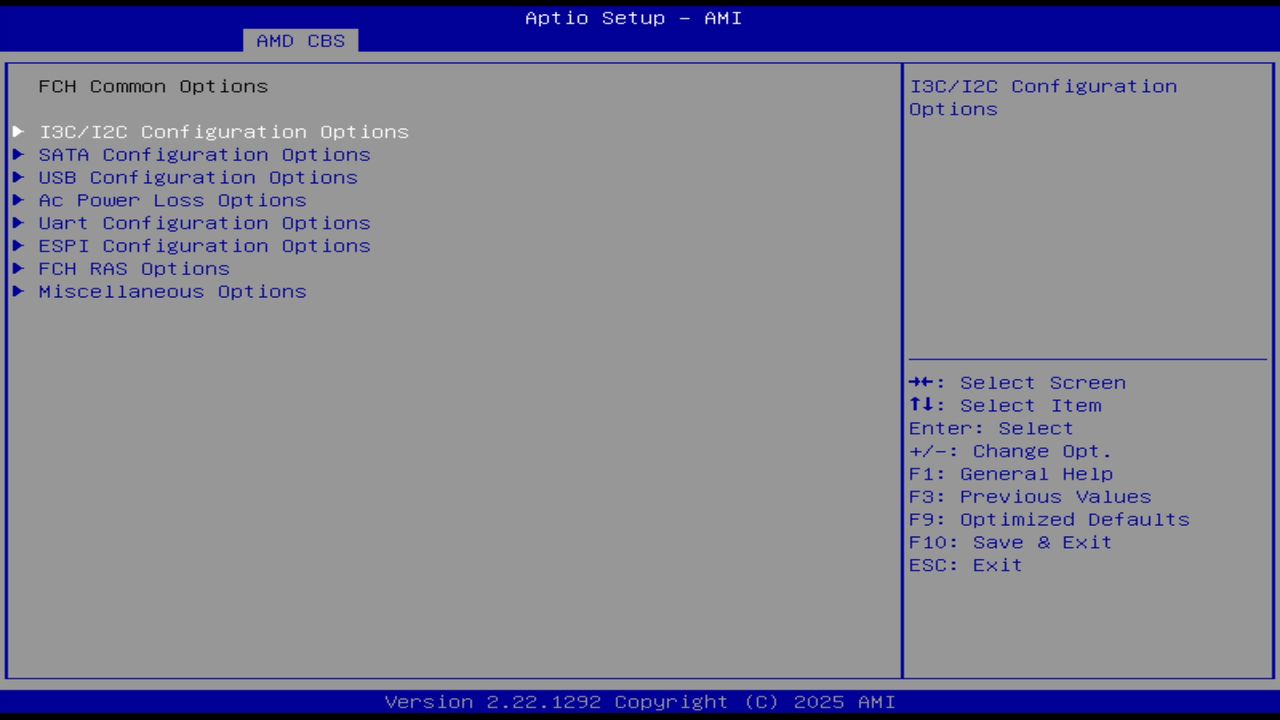1280x720 pixels.
Task: Click the FCH Common Options heading
Action: (153, 87)
